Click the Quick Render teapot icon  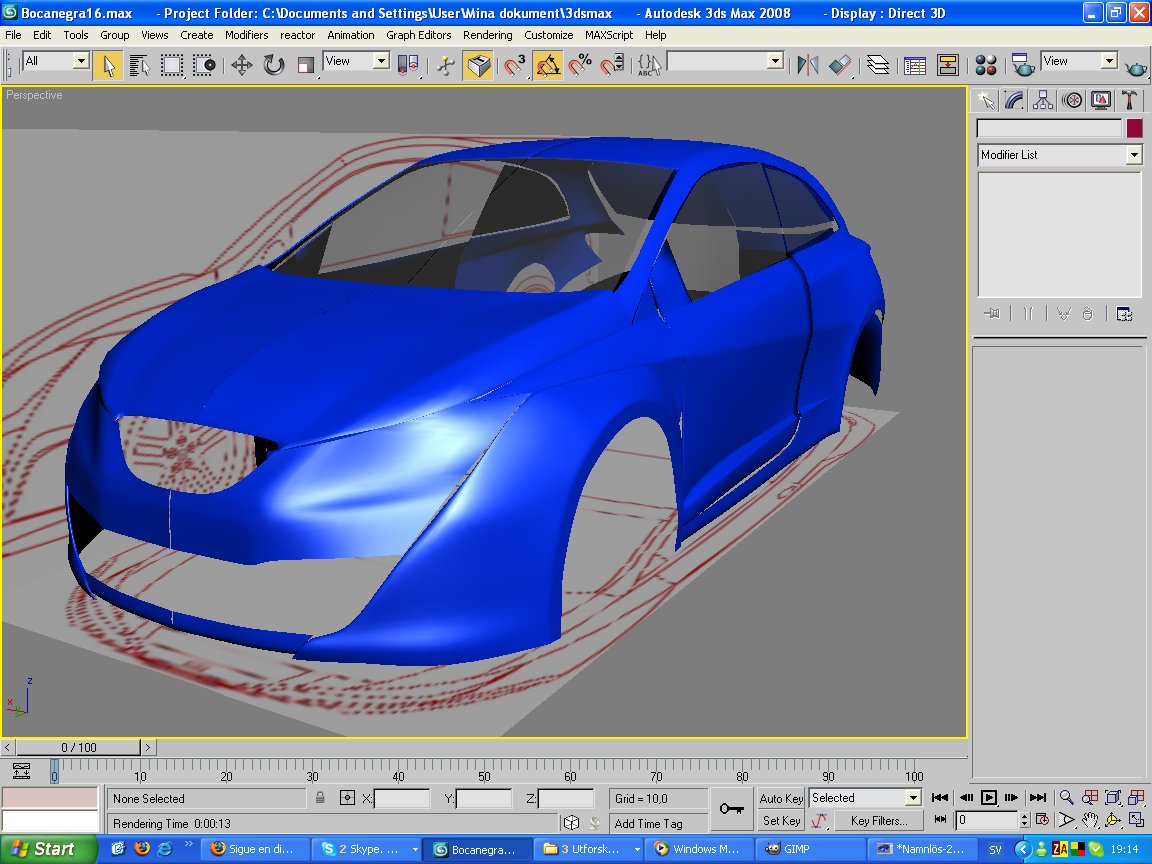click(x=1137, y=68)
